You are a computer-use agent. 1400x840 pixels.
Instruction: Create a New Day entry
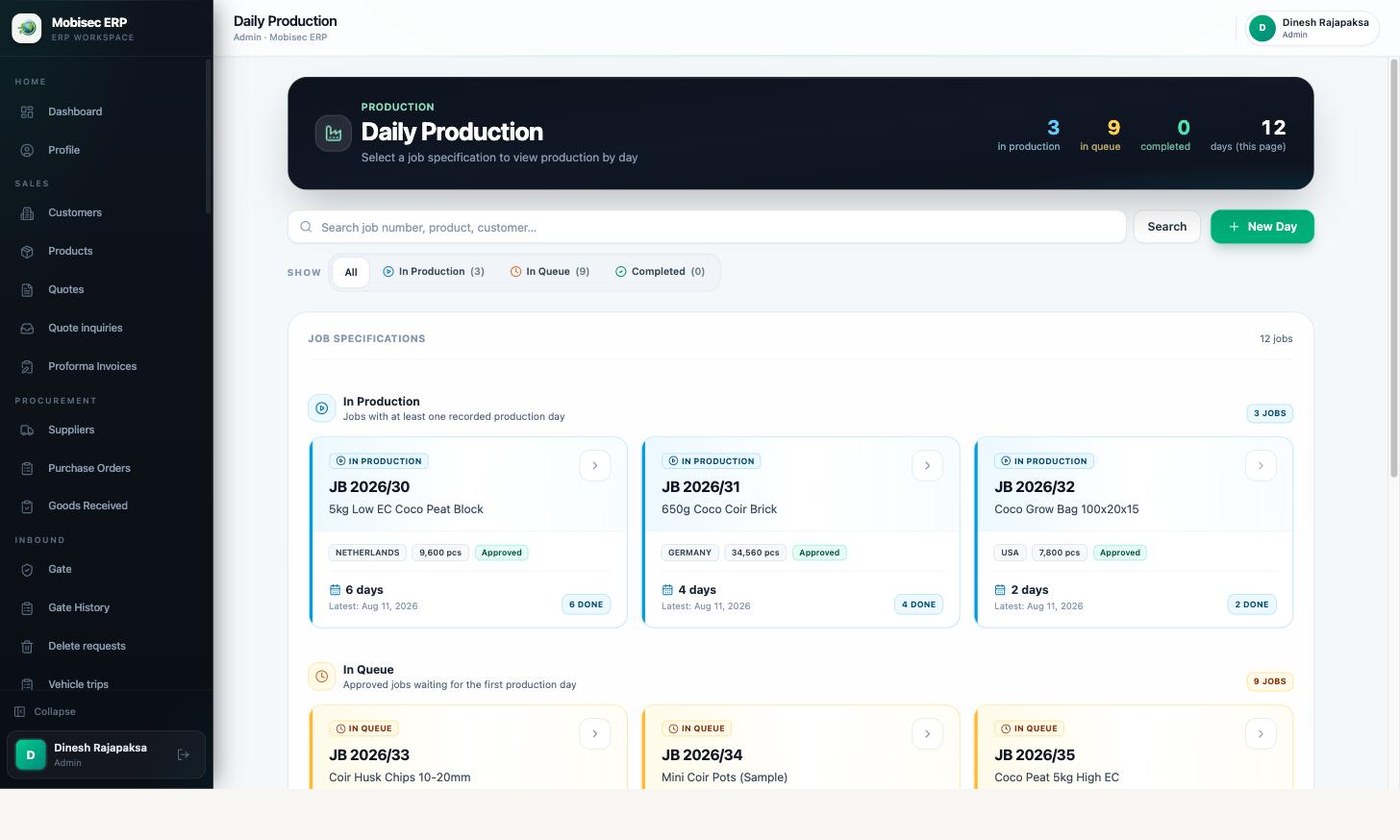coord(1262,227)
